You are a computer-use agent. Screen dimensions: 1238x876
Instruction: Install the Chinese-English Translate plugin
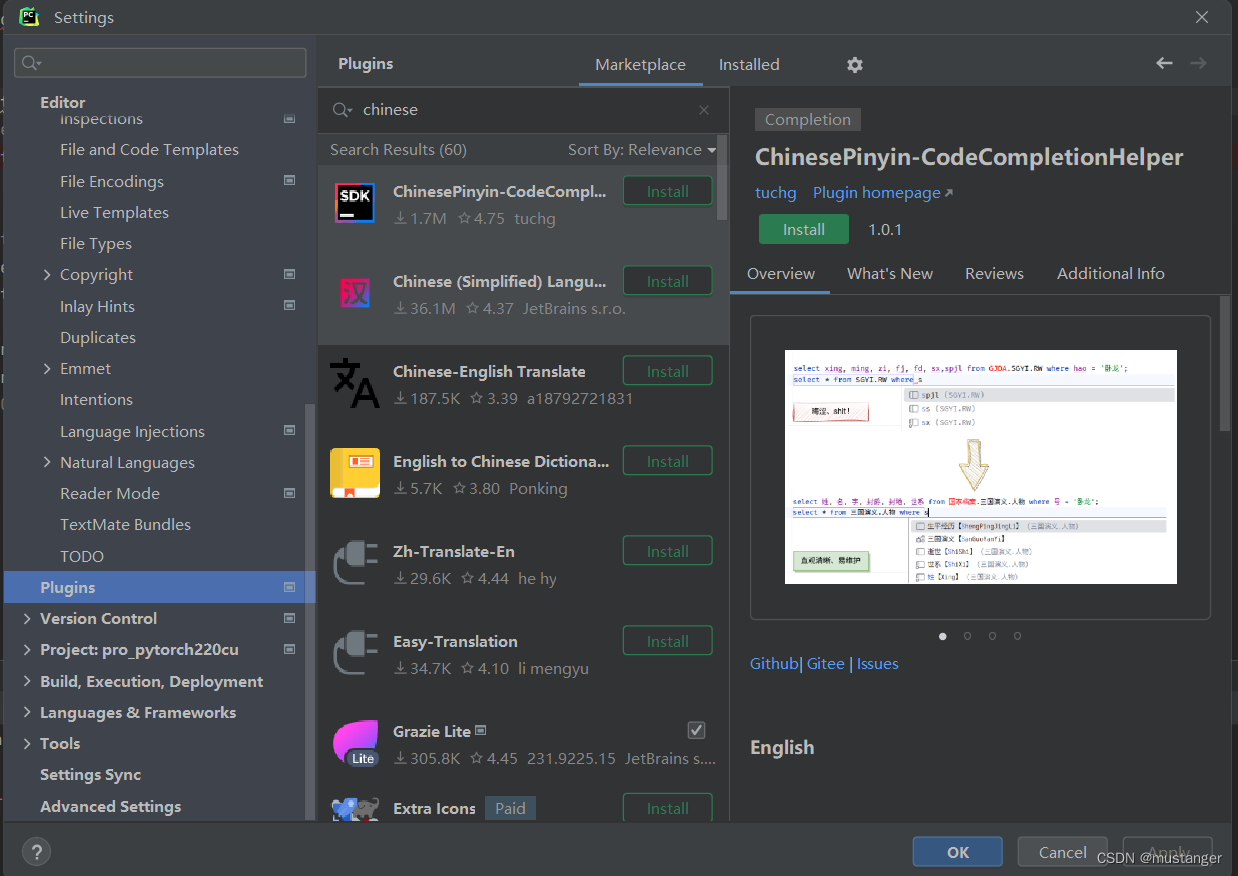(x=667, y=371)
